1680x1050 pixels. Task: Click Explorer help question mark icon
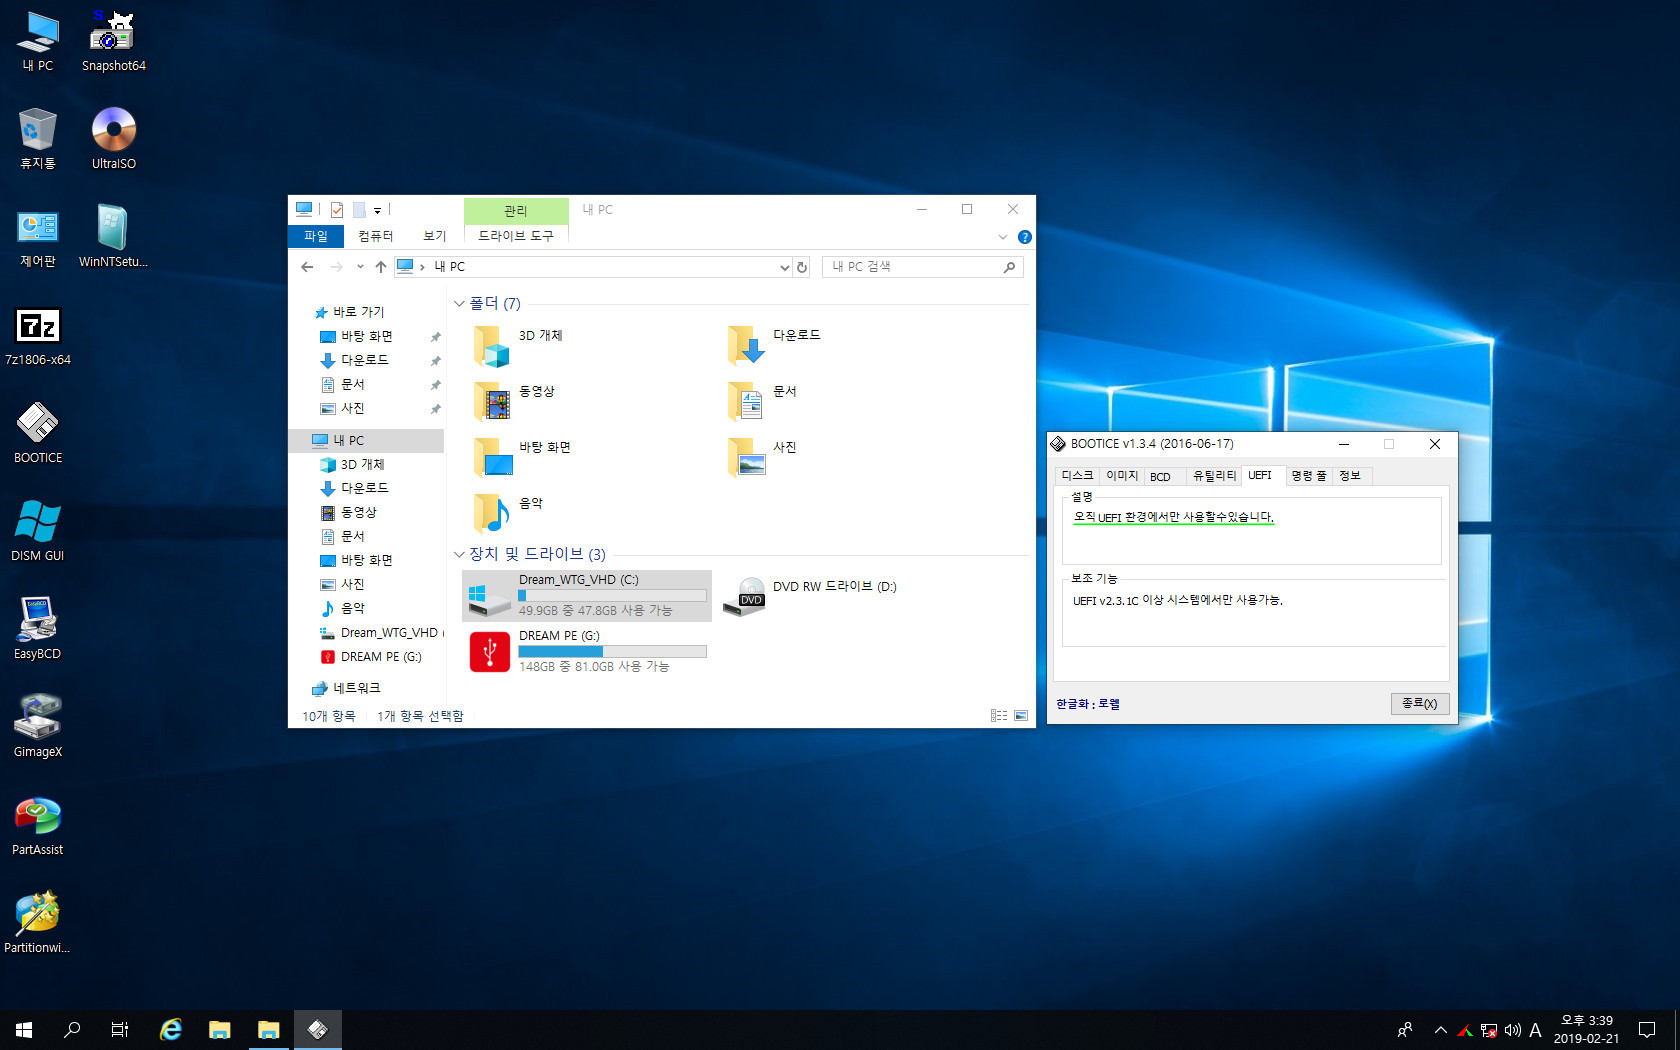click(x=1024, y=237)
